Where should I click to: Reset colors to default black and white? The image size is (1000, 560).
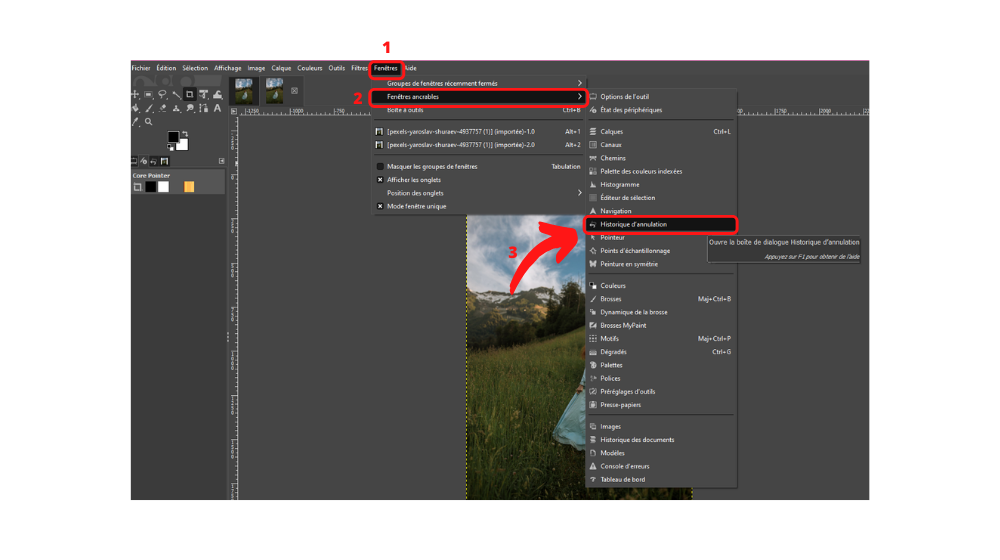tap(170, 147)
